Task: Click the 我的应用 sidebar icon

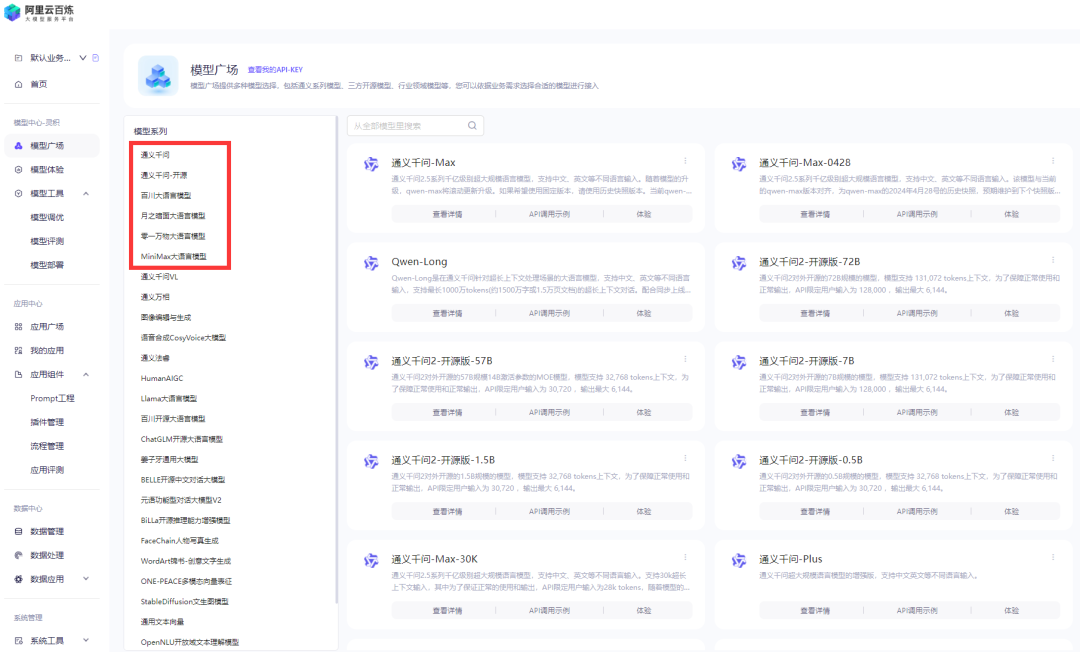Action: [x=19, y=350]
